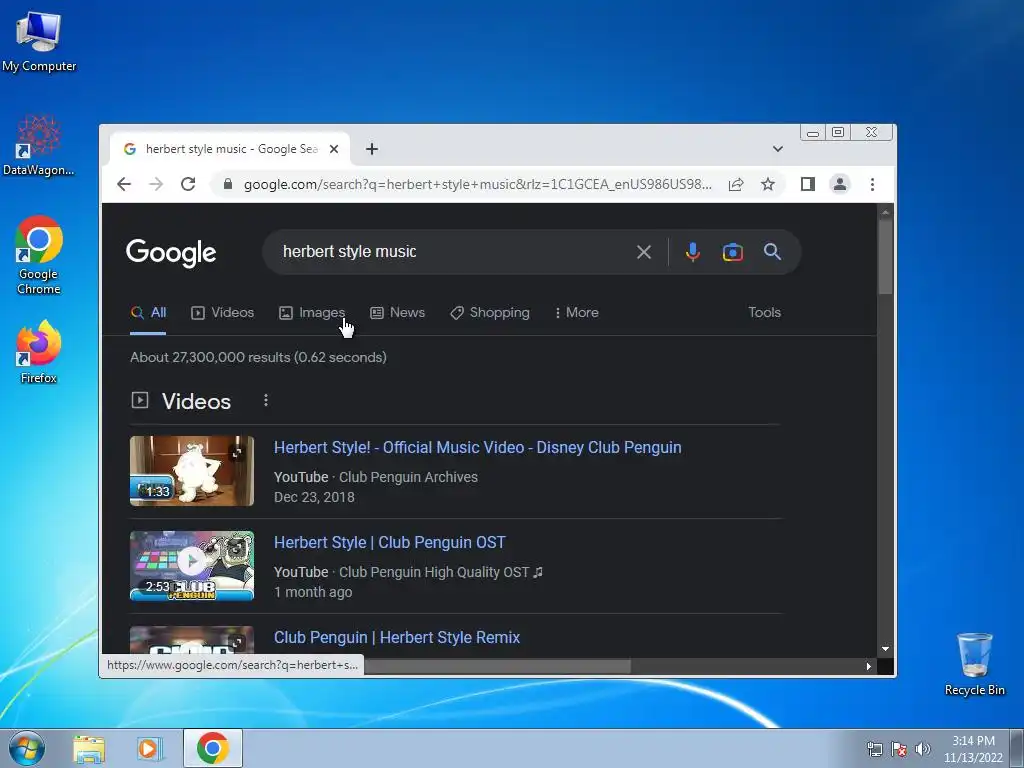Bookmark this page with star icon
1024x768 pixels.
(x=768, y=184)
